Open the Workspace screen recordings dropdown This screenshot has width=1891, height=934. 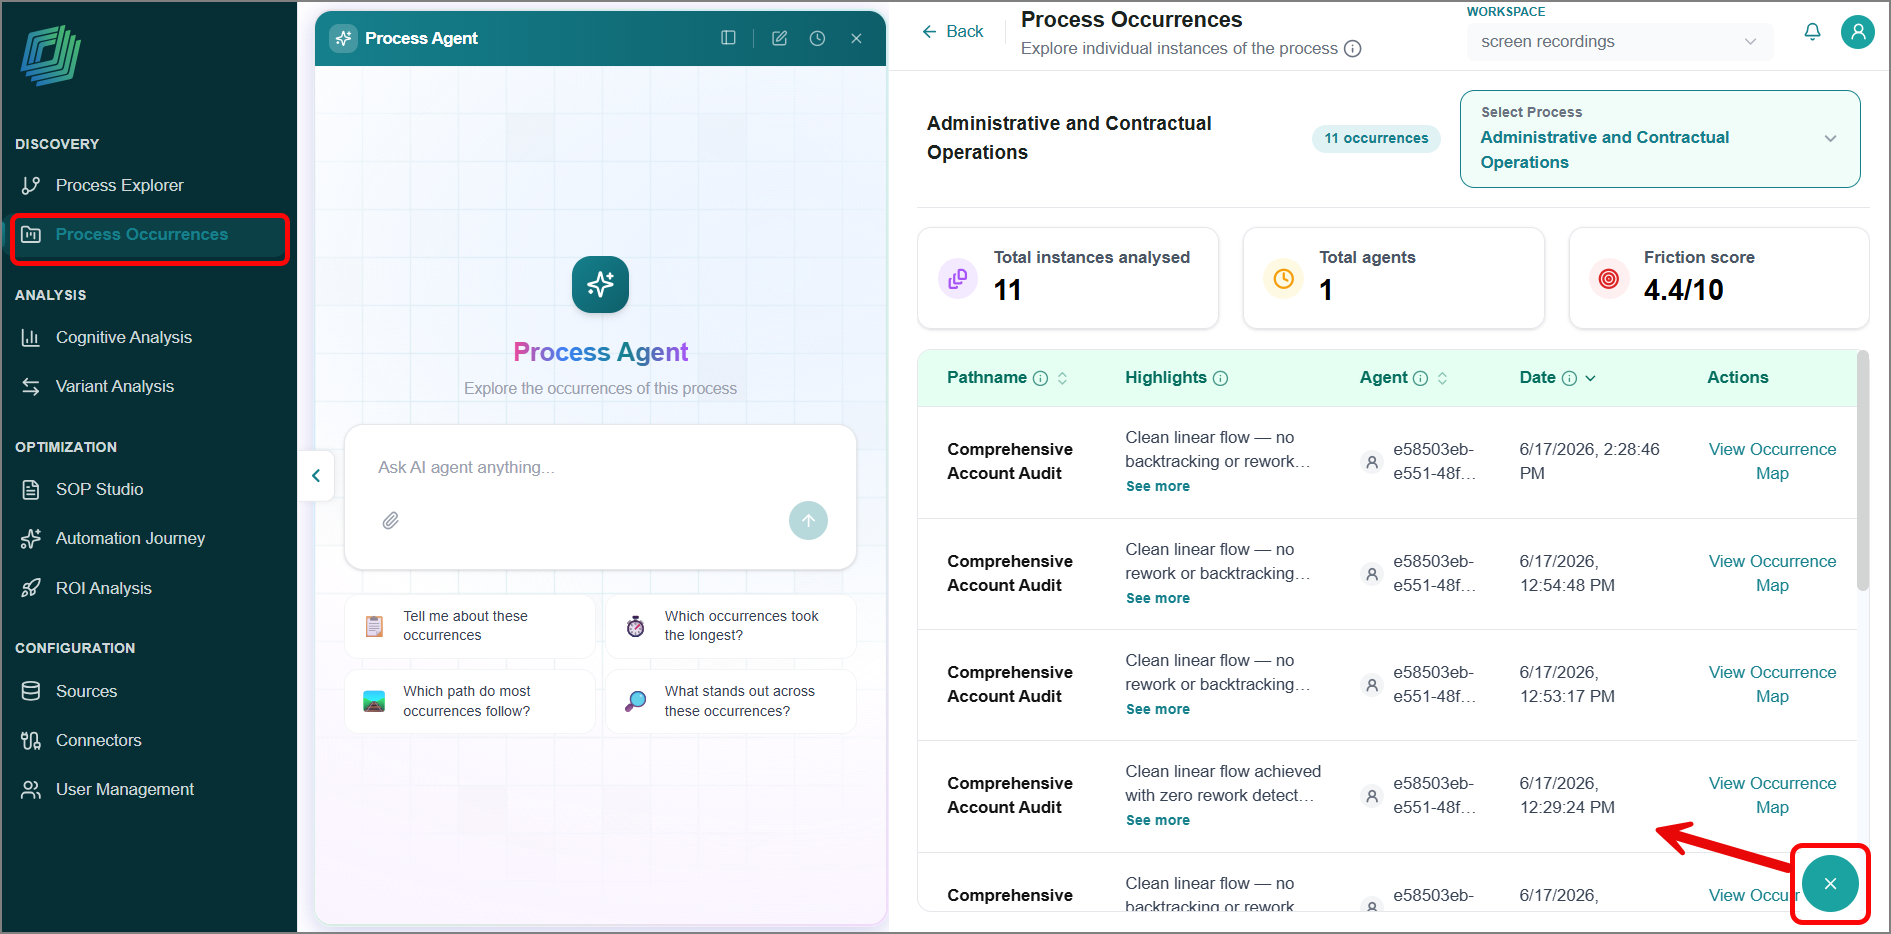(x=1619, y=41)
